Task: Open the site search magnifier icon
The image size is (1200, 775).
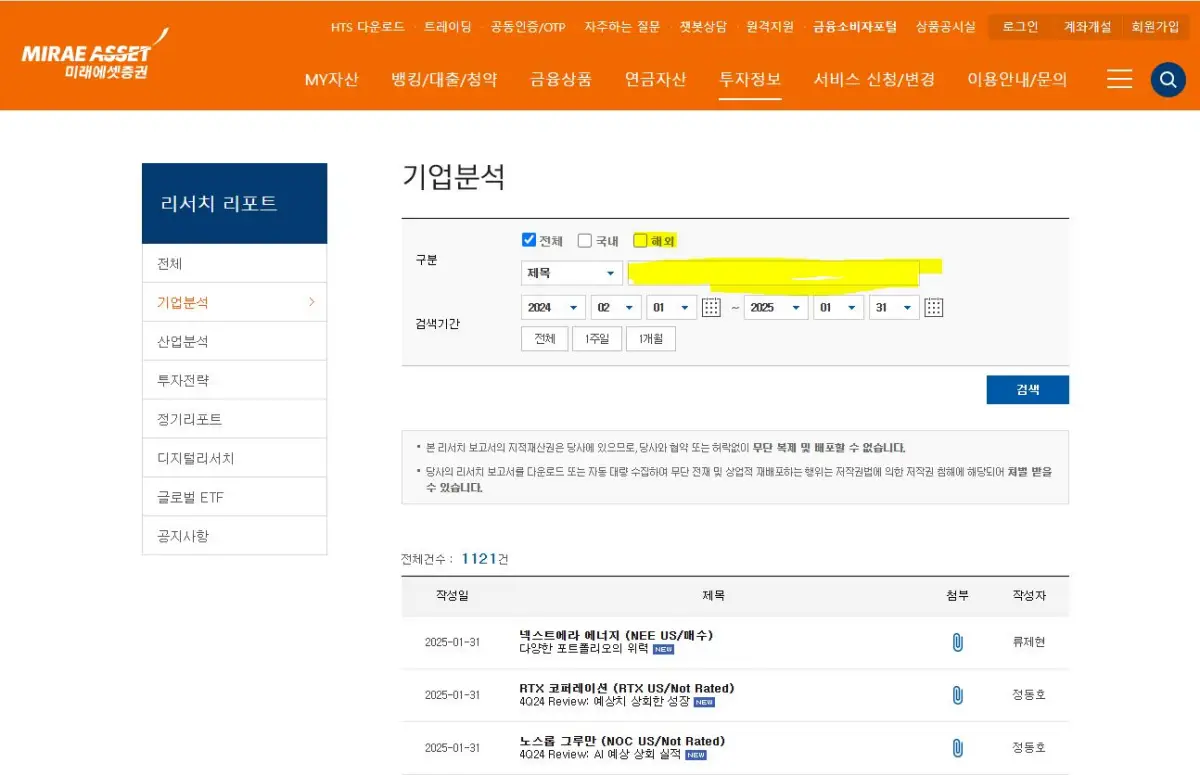Action: [x=1168, y=79]
